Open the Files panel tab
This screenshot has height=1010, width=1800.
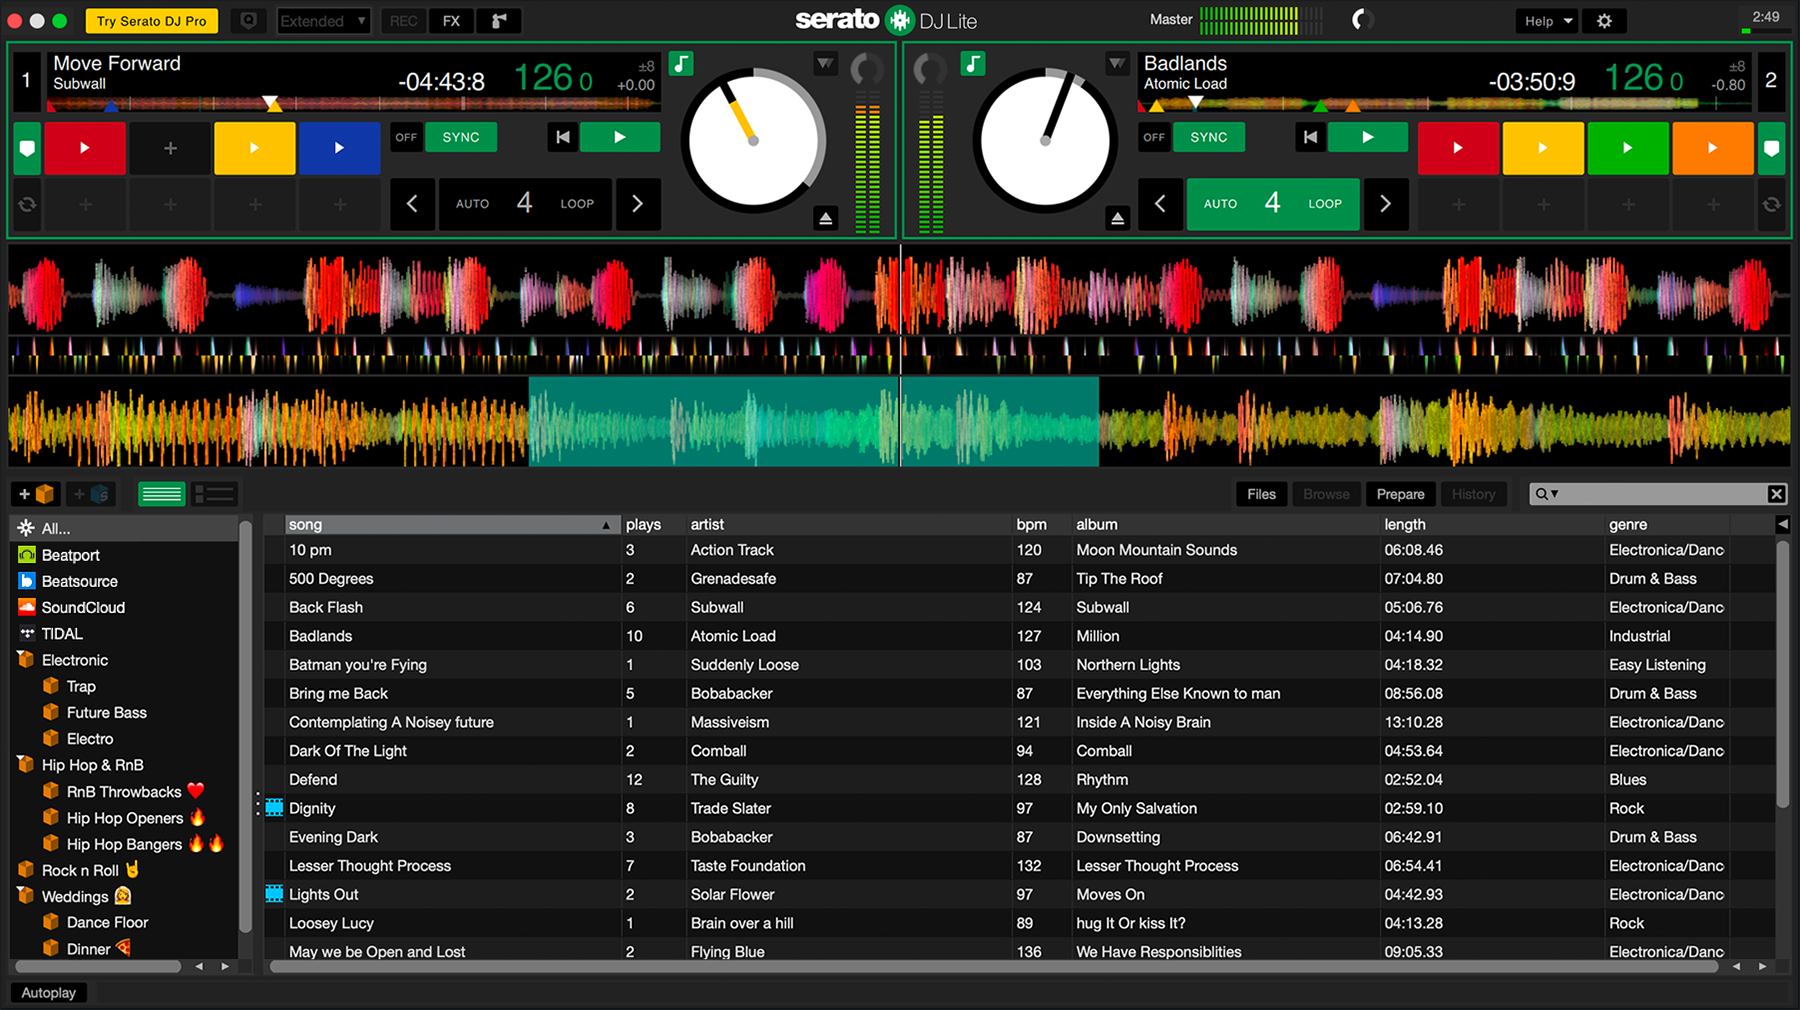pyautogui.click(x=1261, y=494)
